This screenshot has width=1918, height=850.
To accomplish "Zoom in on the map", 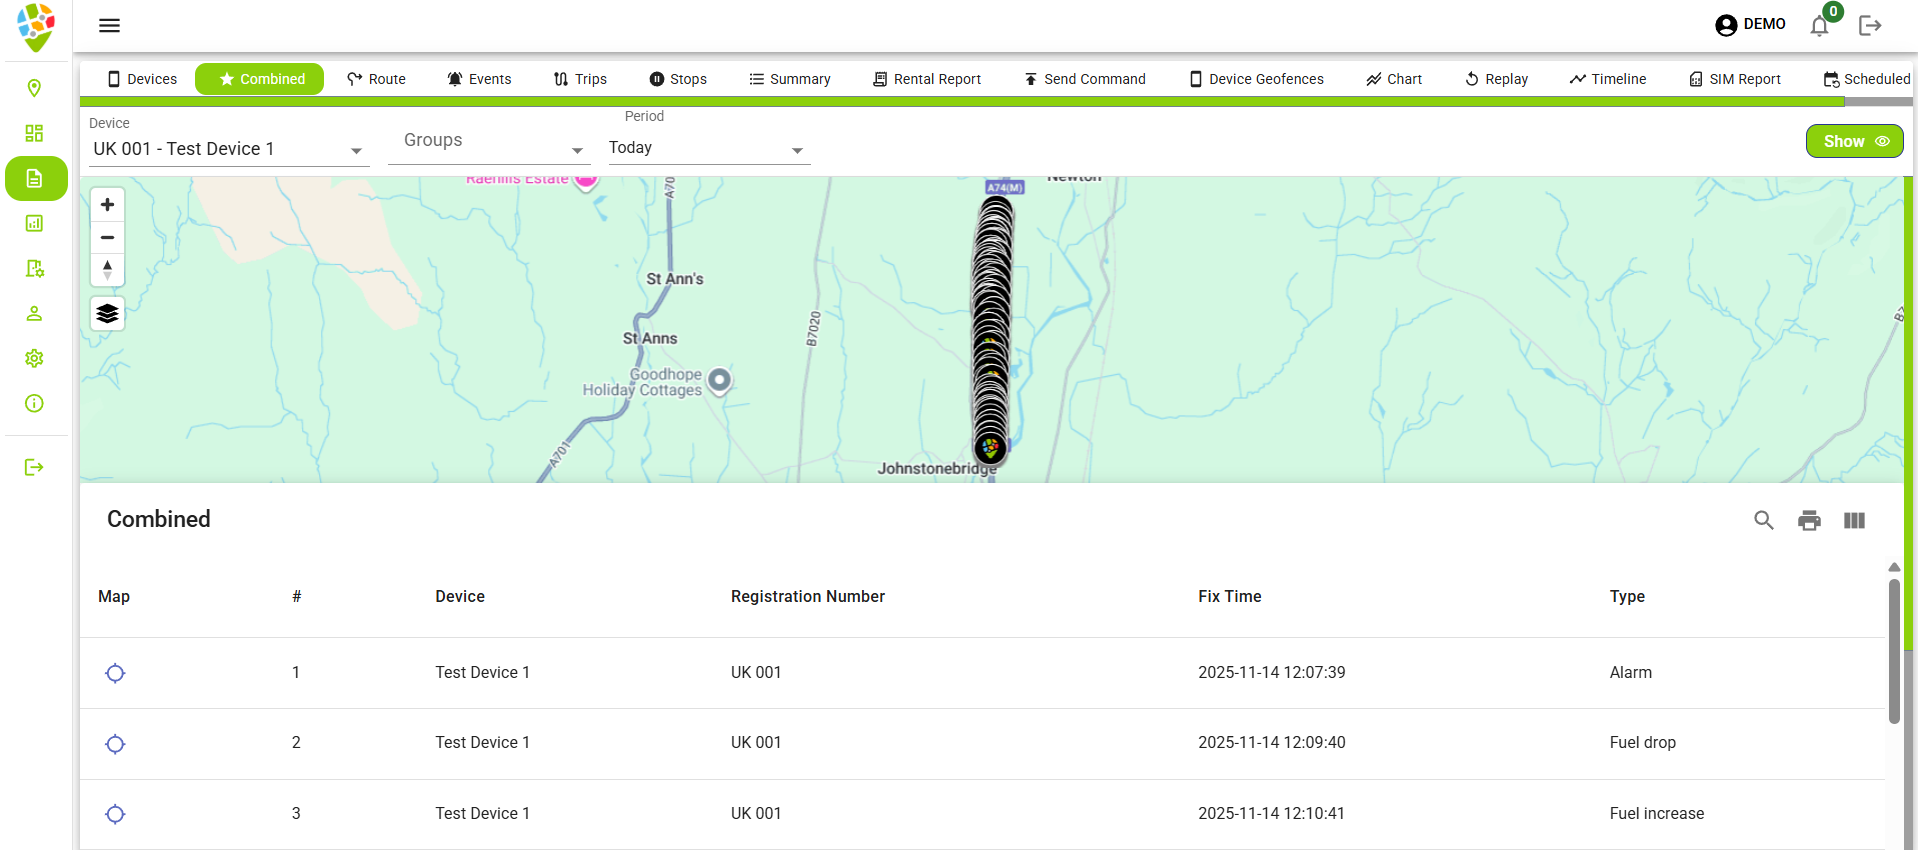I will (107, 205).
